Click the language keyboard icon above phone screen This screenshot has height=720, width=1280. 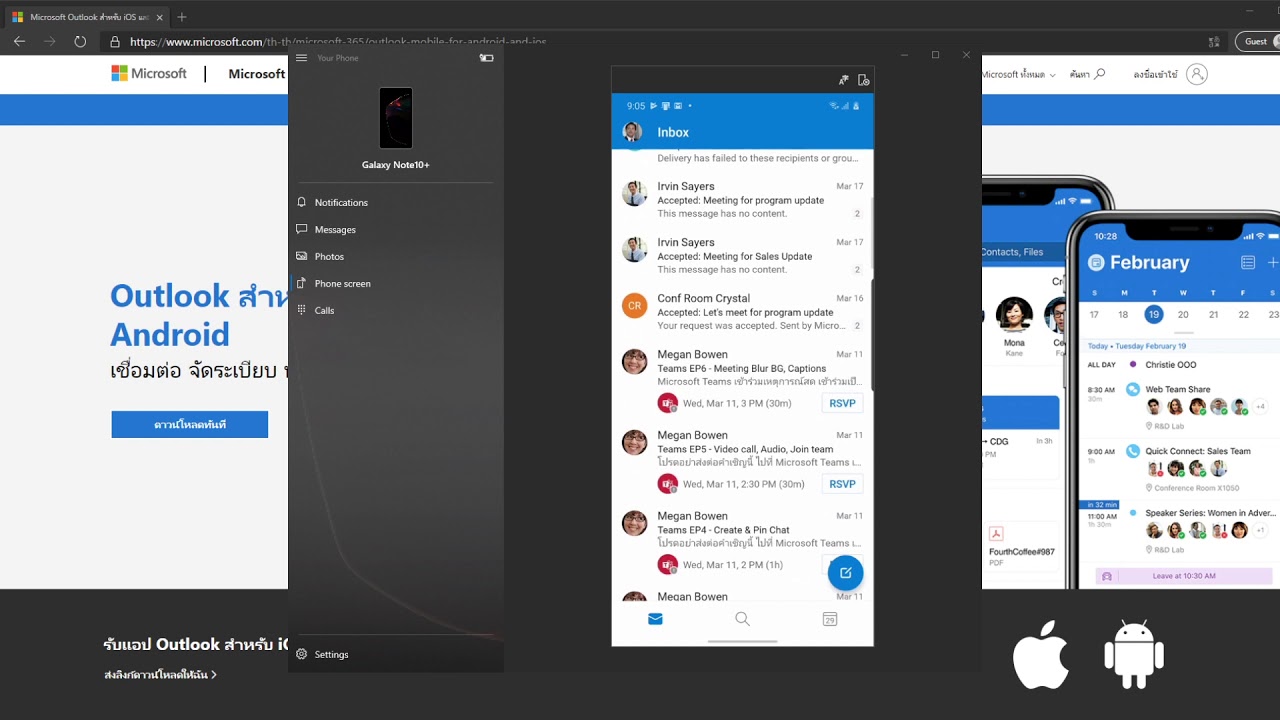[x=843, y=80]
